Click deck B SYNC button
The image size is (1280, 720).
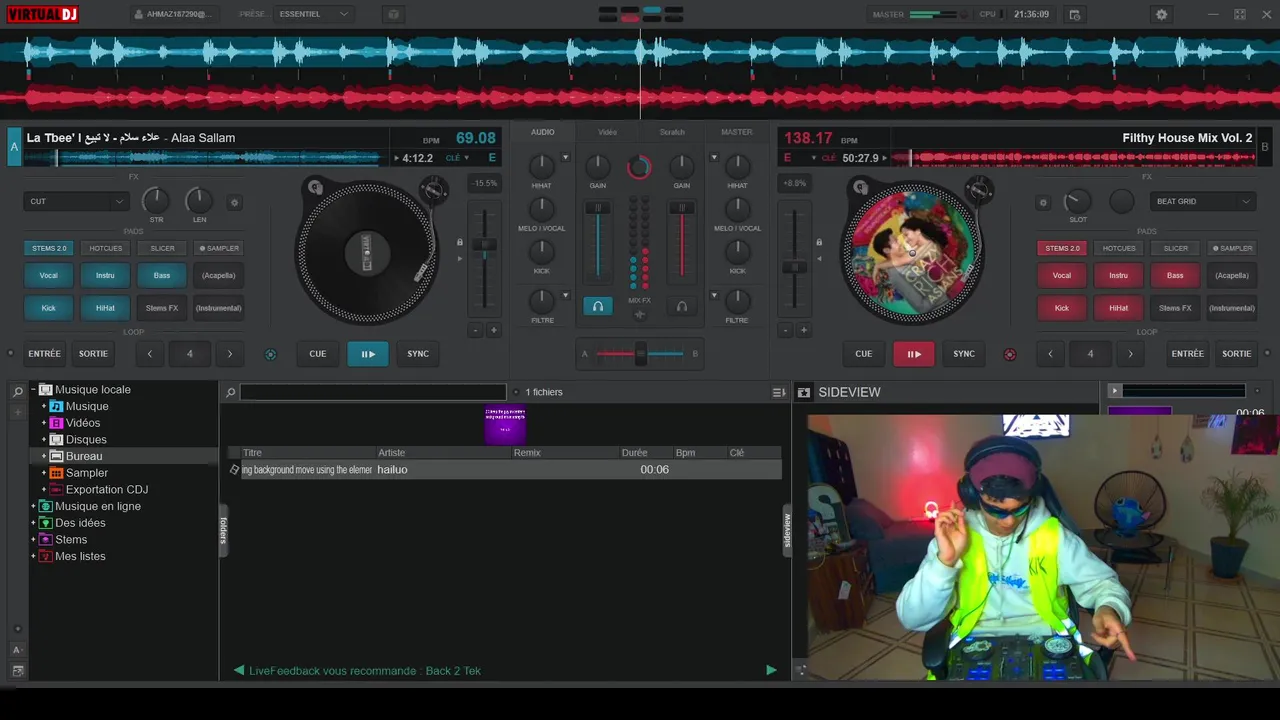pos(964,354)
